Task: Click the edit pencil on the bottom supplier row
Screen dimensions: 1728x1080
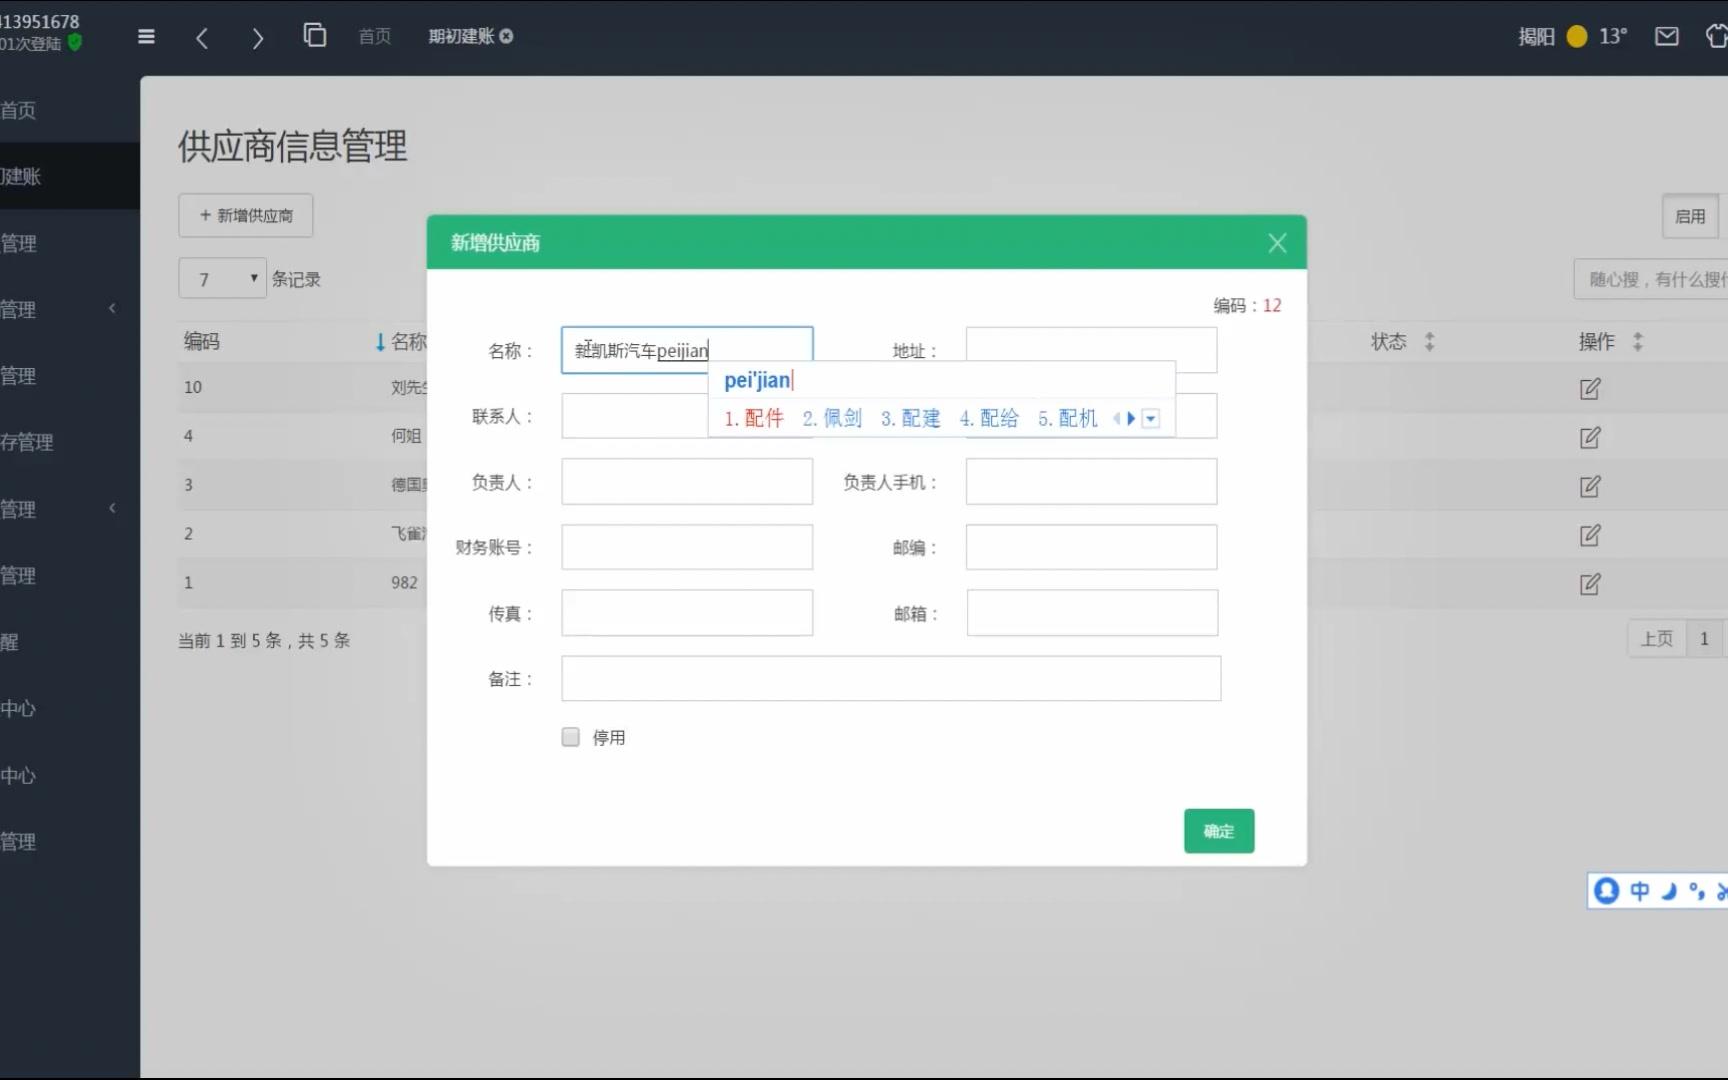Action: click(1590, 584)
